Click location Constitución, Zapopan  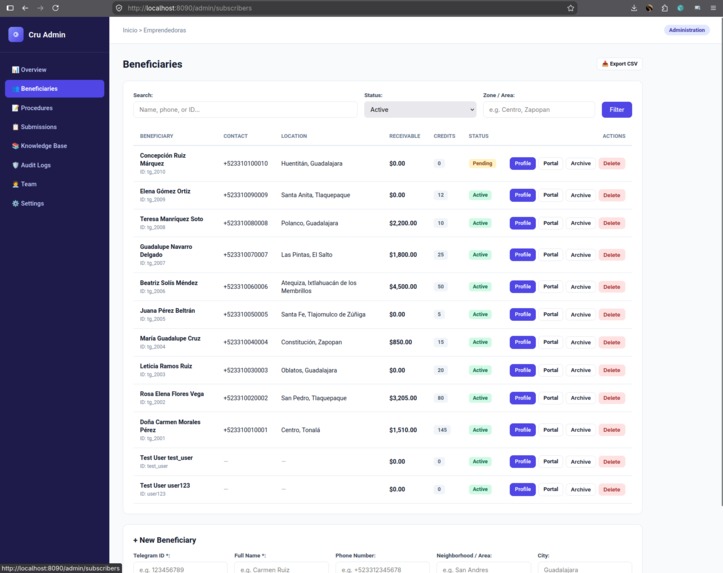point(311,342)
